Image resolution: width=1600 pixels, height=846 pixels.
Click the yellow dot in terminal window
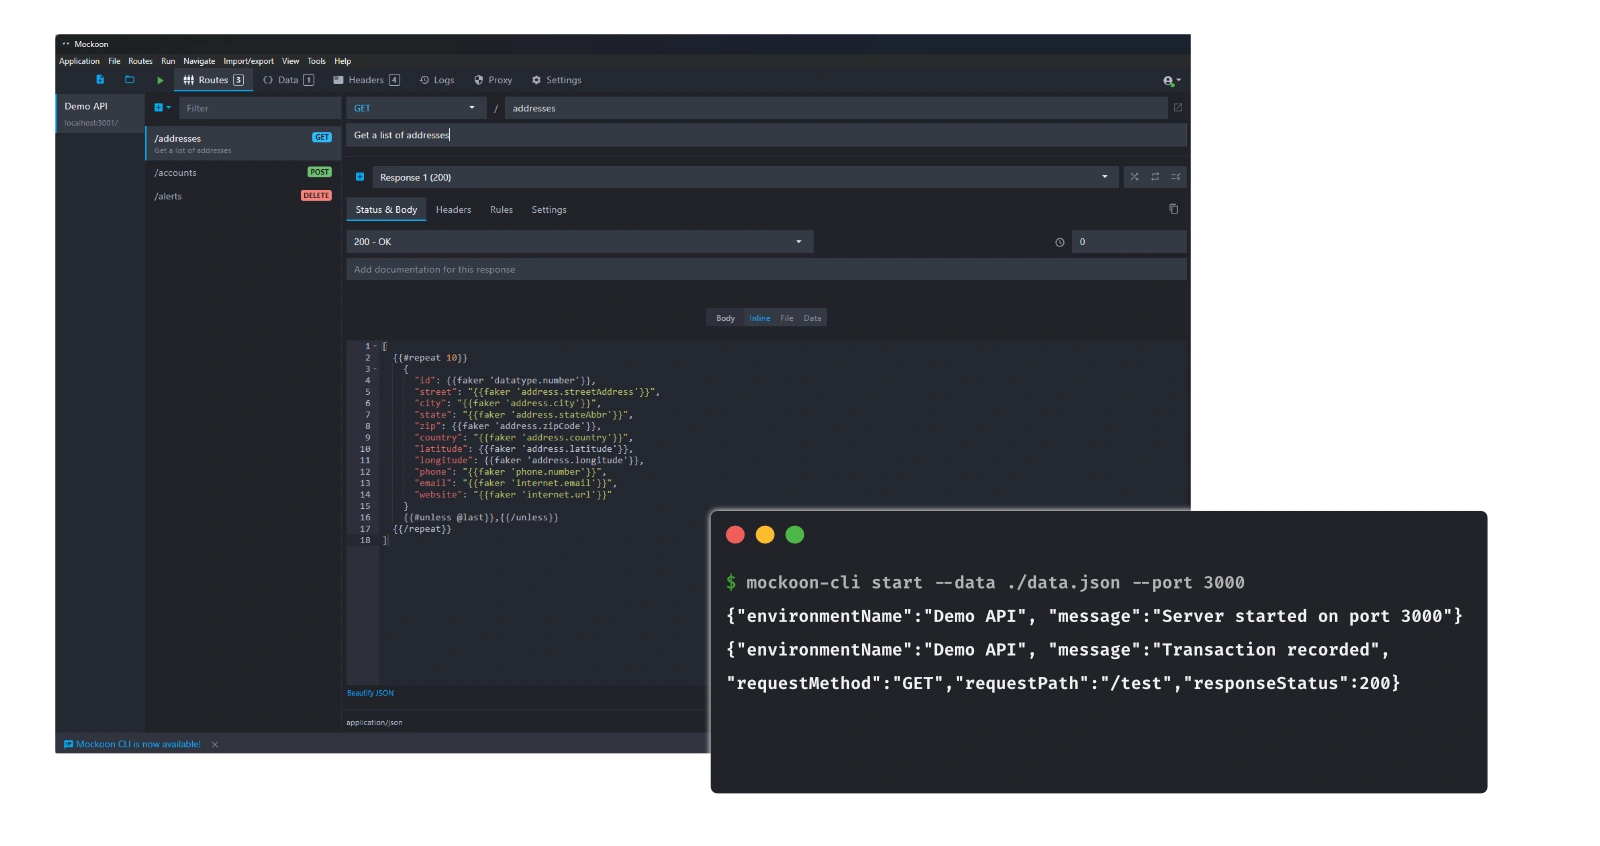pos(765,535)
